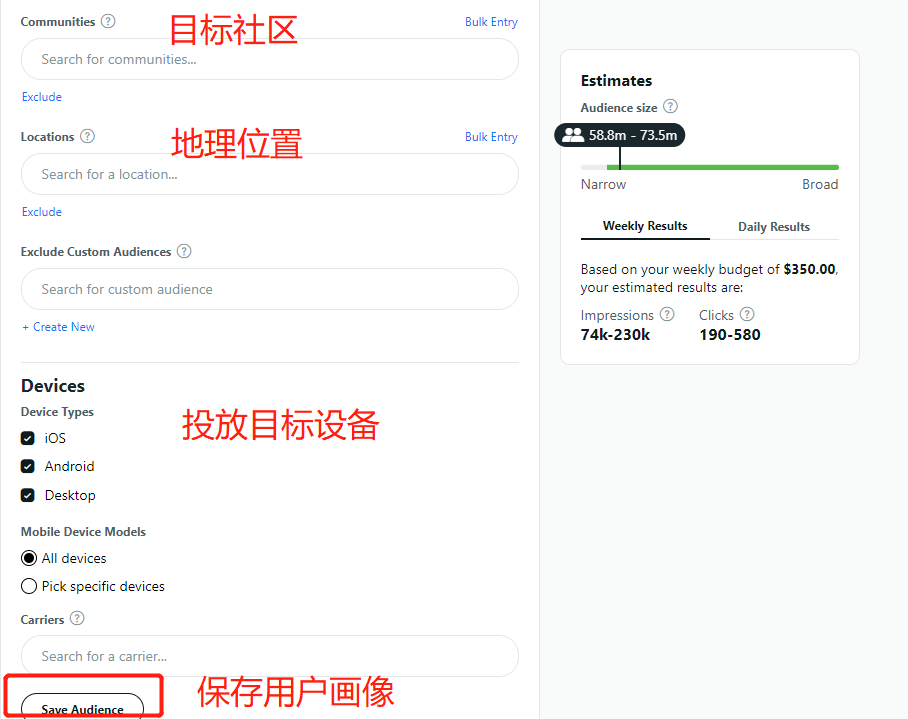Click the help icon next to Communities
Image resolution: width=908 pixels, height=719 pixels.
coord(108,21)
